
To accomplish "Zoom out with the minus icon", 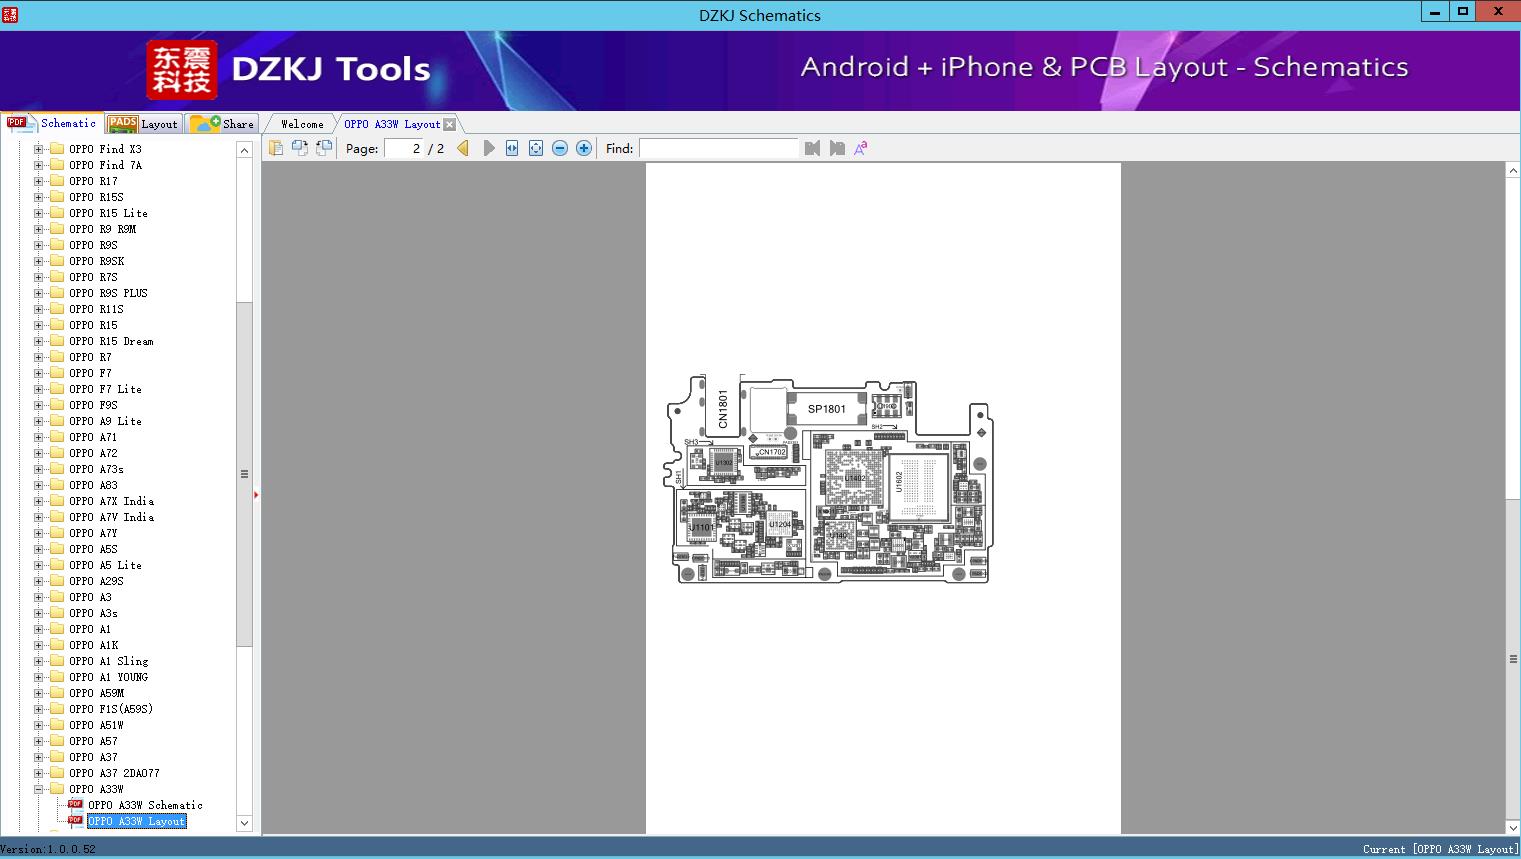I will [x=560, y=148].
